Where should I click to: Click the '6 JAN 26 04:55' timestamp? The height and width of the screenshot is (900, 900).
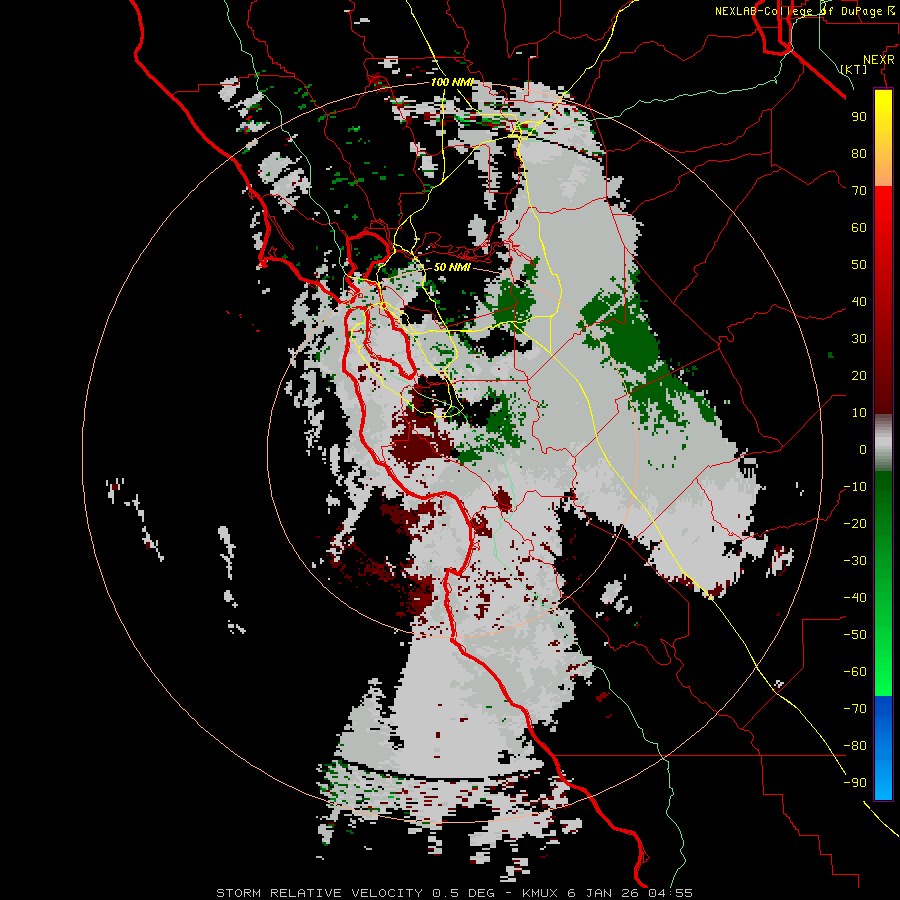pos(630,893)
